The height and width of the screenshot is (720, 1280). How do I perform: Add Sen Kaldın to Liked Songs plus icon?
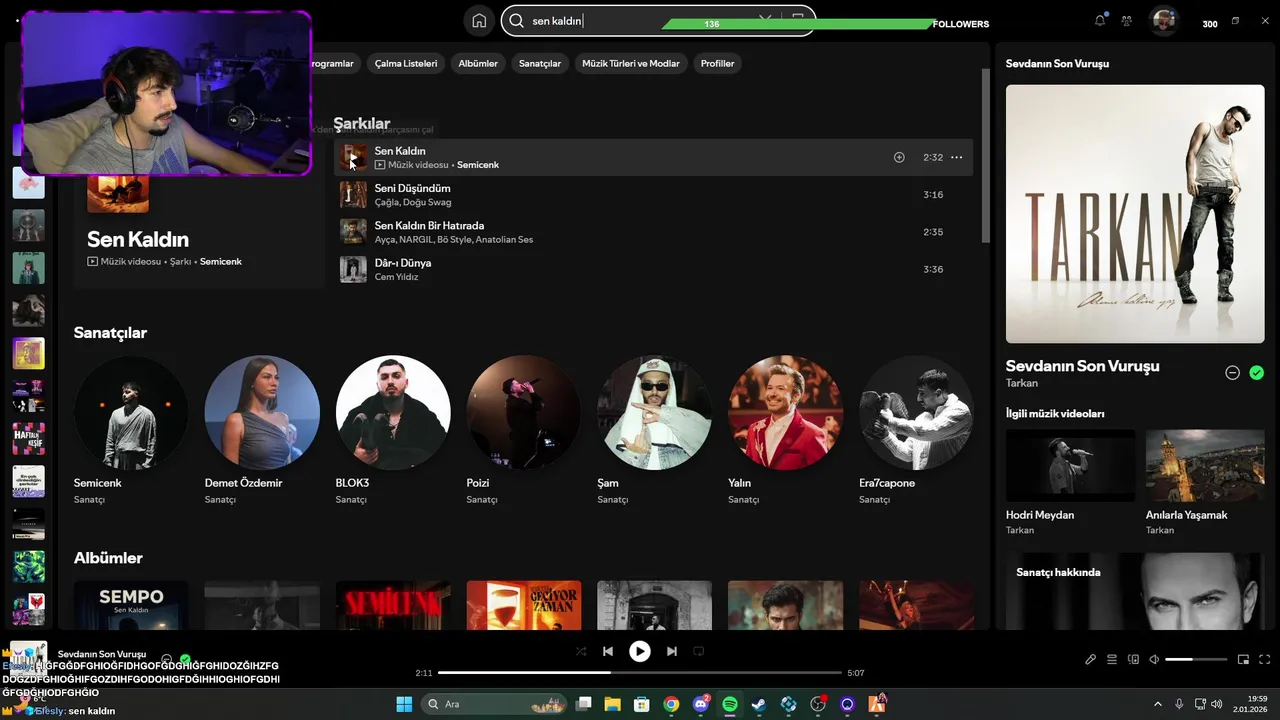[899, 157]
